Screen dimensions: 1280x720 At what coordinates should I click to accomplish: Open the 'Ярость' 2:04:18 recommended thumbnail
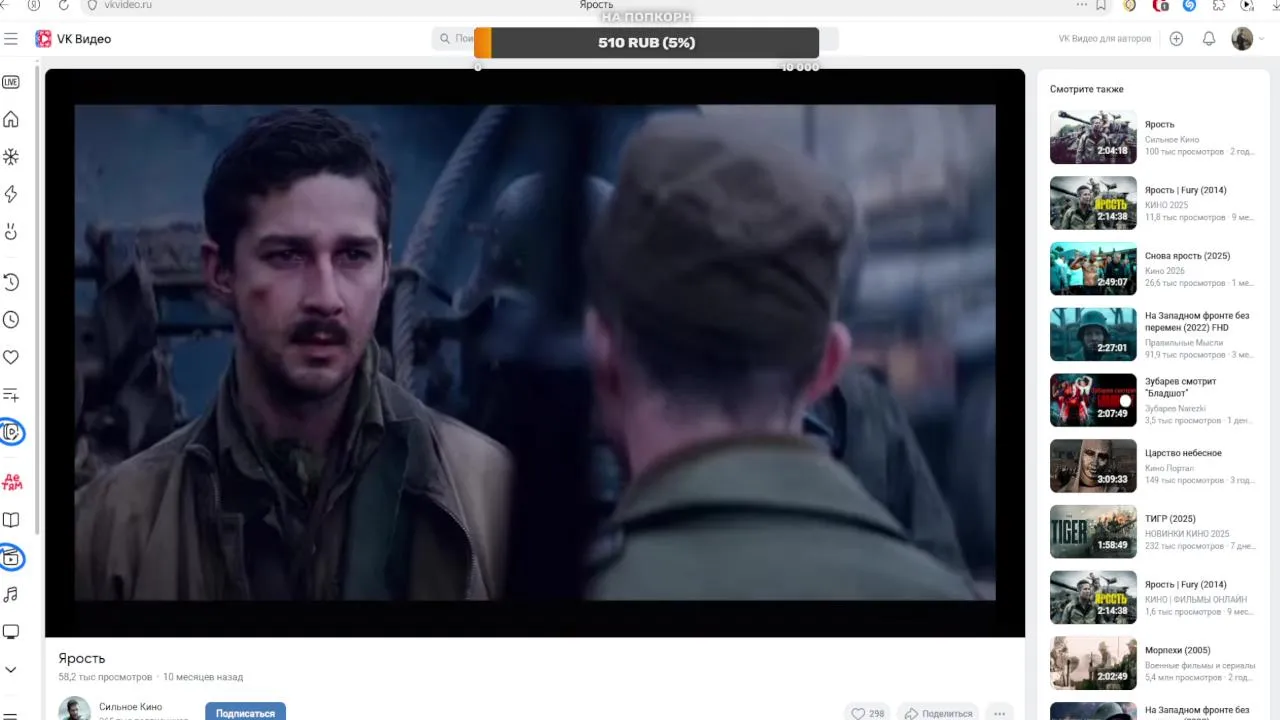point(1093,137)
